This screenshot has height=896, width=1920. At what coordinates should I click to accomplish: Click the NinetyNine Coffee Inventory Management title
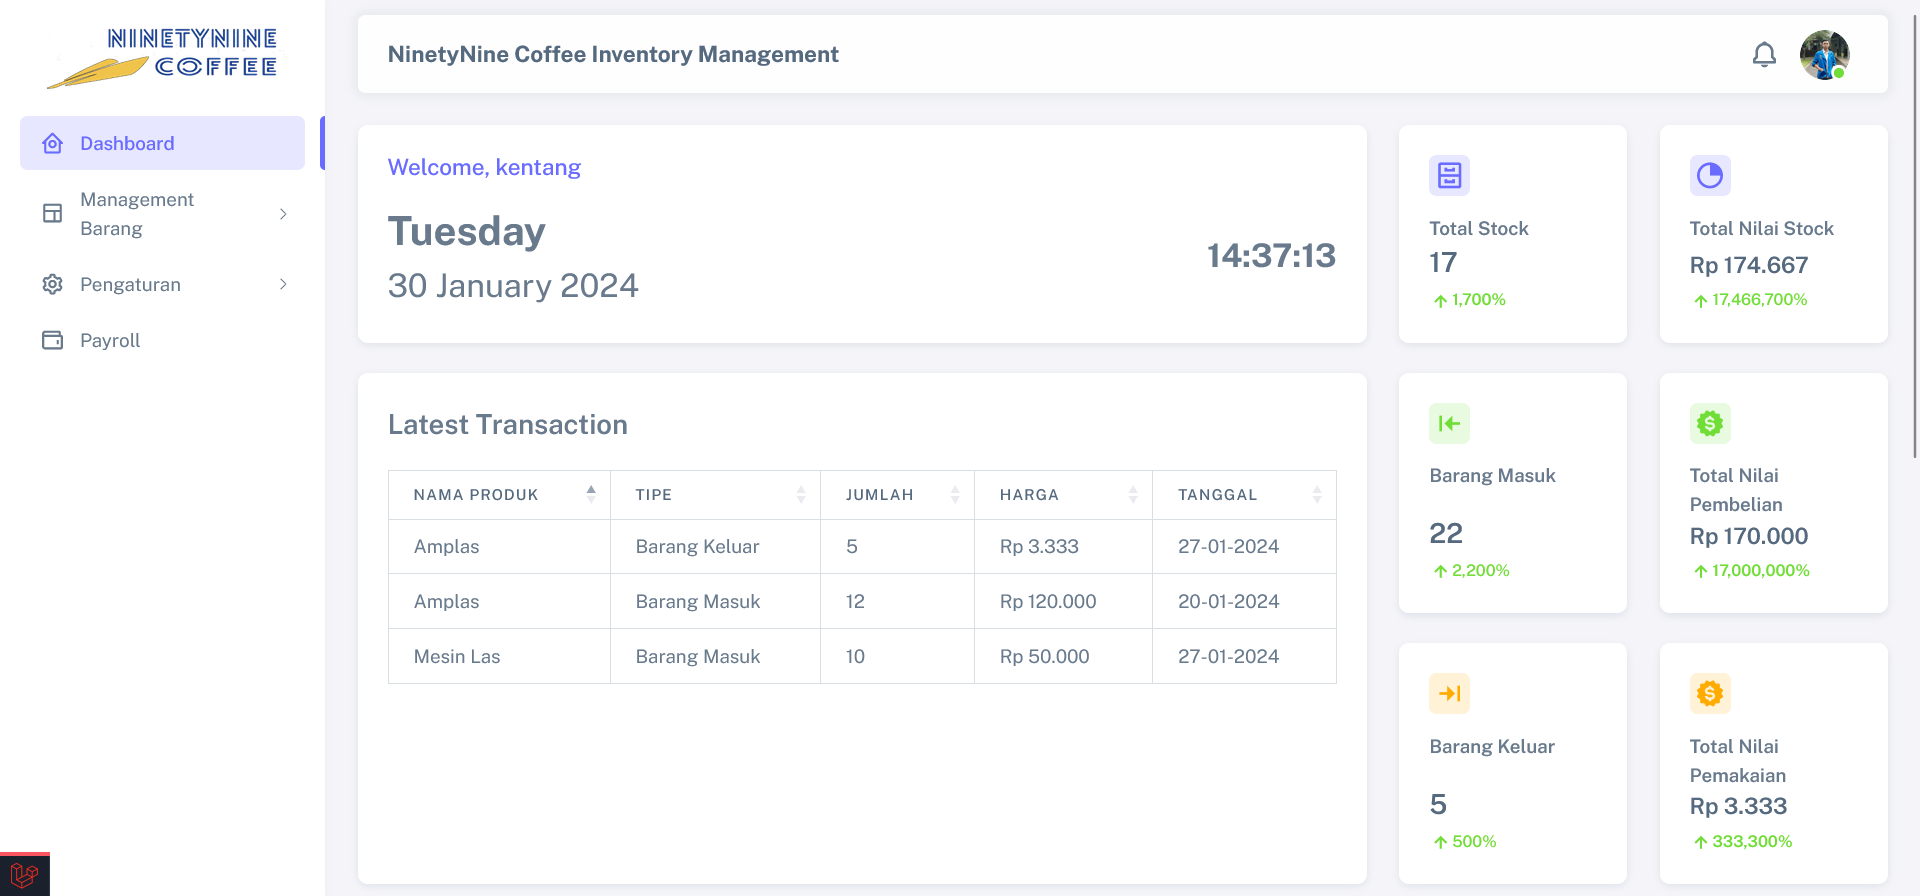point(613,55)
